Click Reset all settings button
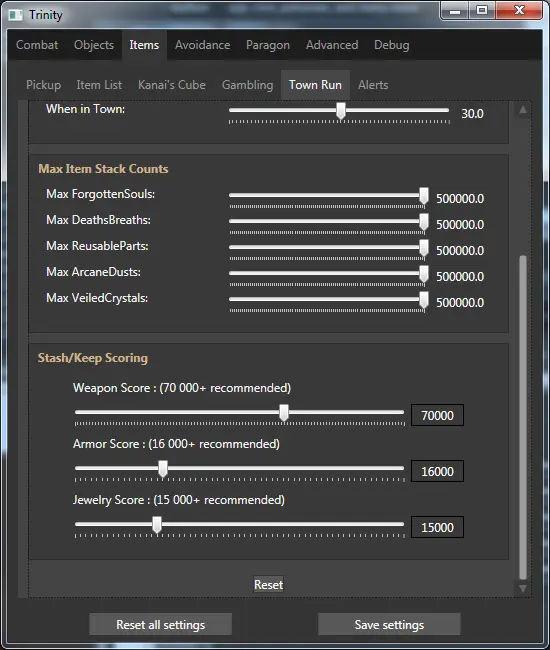 160,624
